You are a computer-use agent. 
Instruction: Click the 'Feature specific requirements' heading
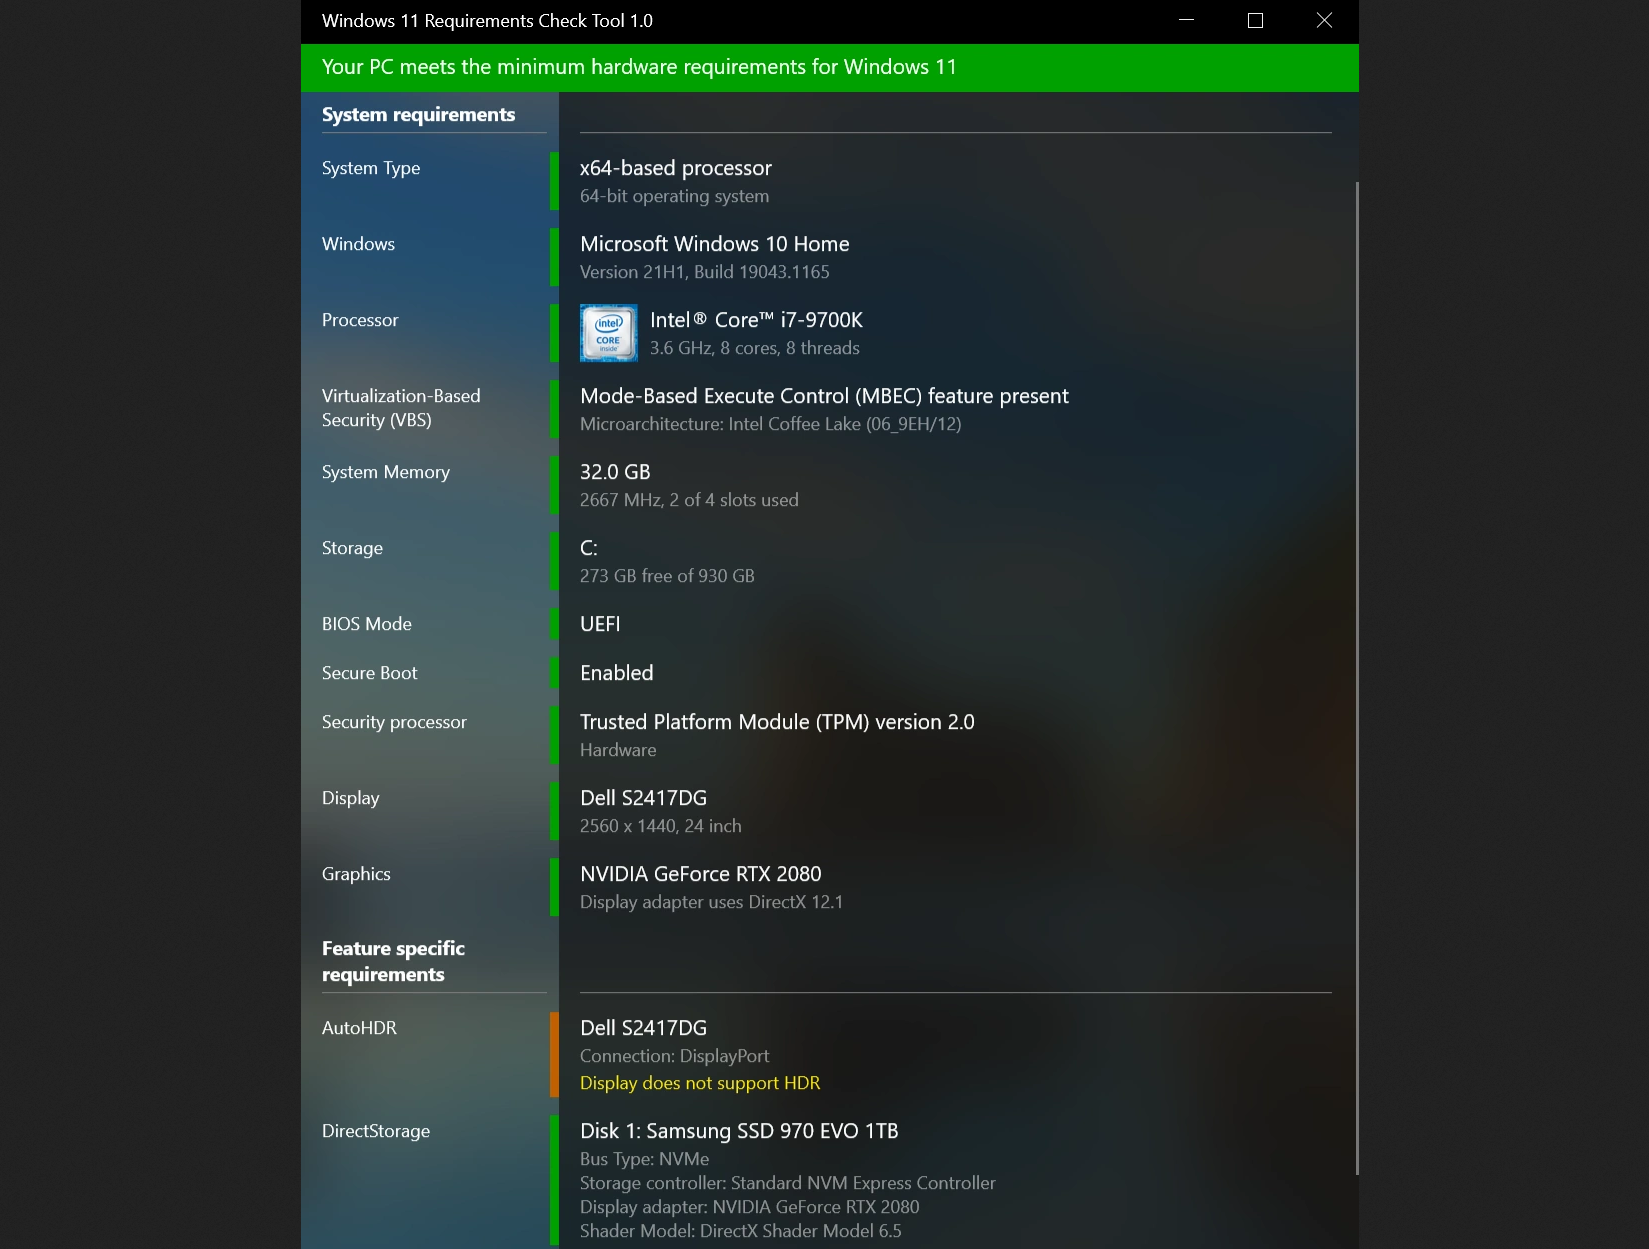[393, 961]
